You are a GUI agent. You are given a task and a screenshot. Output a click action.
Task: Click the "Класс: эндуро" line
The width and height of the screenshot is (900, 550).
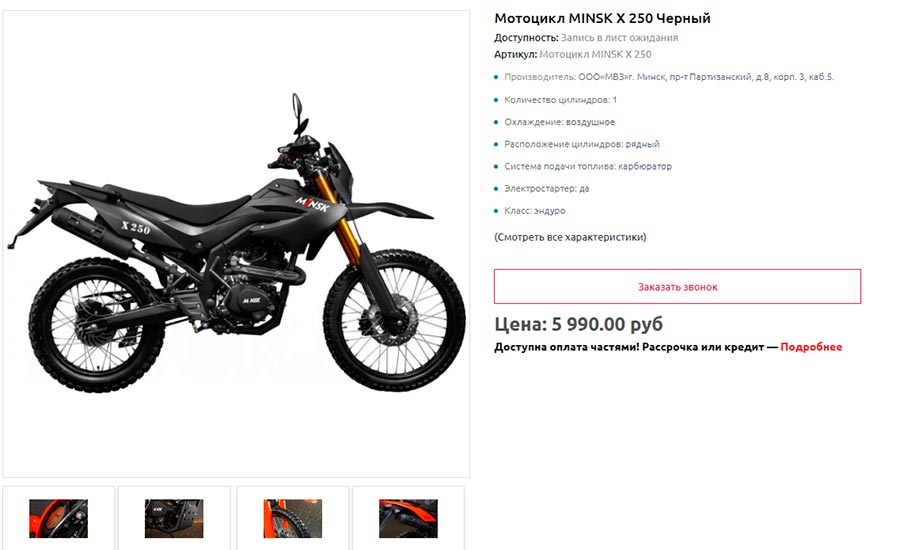click(534, 211)
